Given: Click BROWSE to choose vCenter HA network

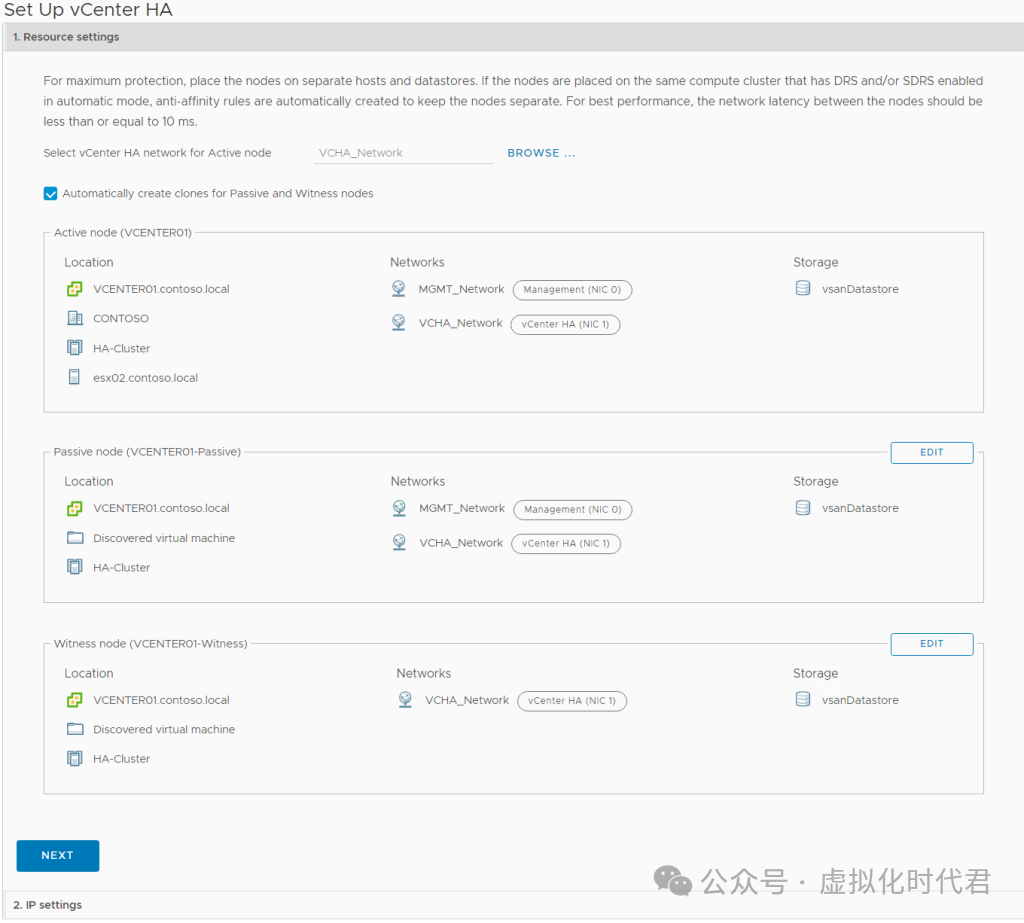Looking at the screenshot, I should pyautogui.click(x=541, y=153).
